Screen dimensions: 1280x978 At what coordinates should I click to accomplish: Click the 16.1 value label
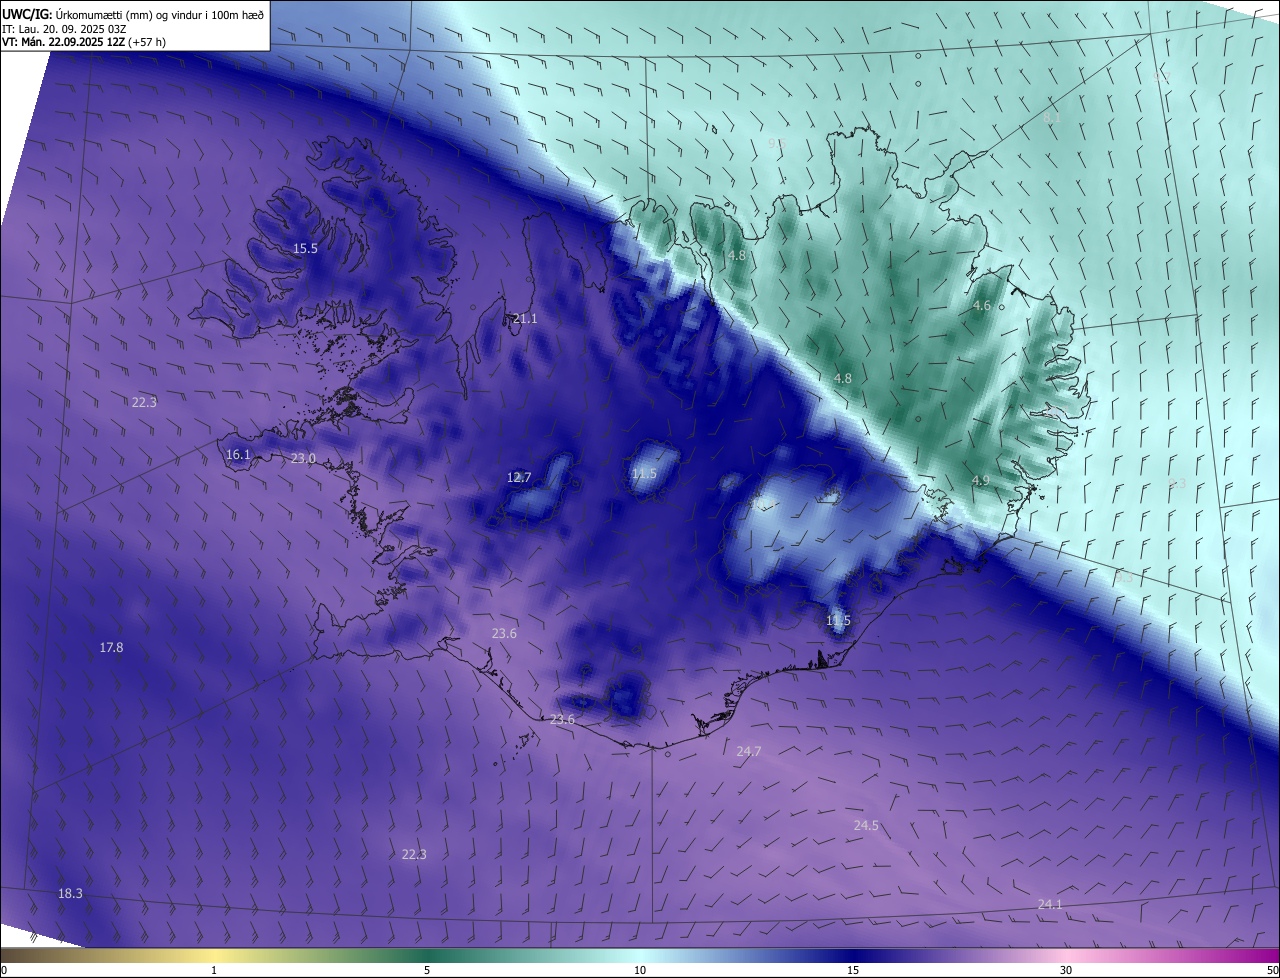[x=238, y=454]
